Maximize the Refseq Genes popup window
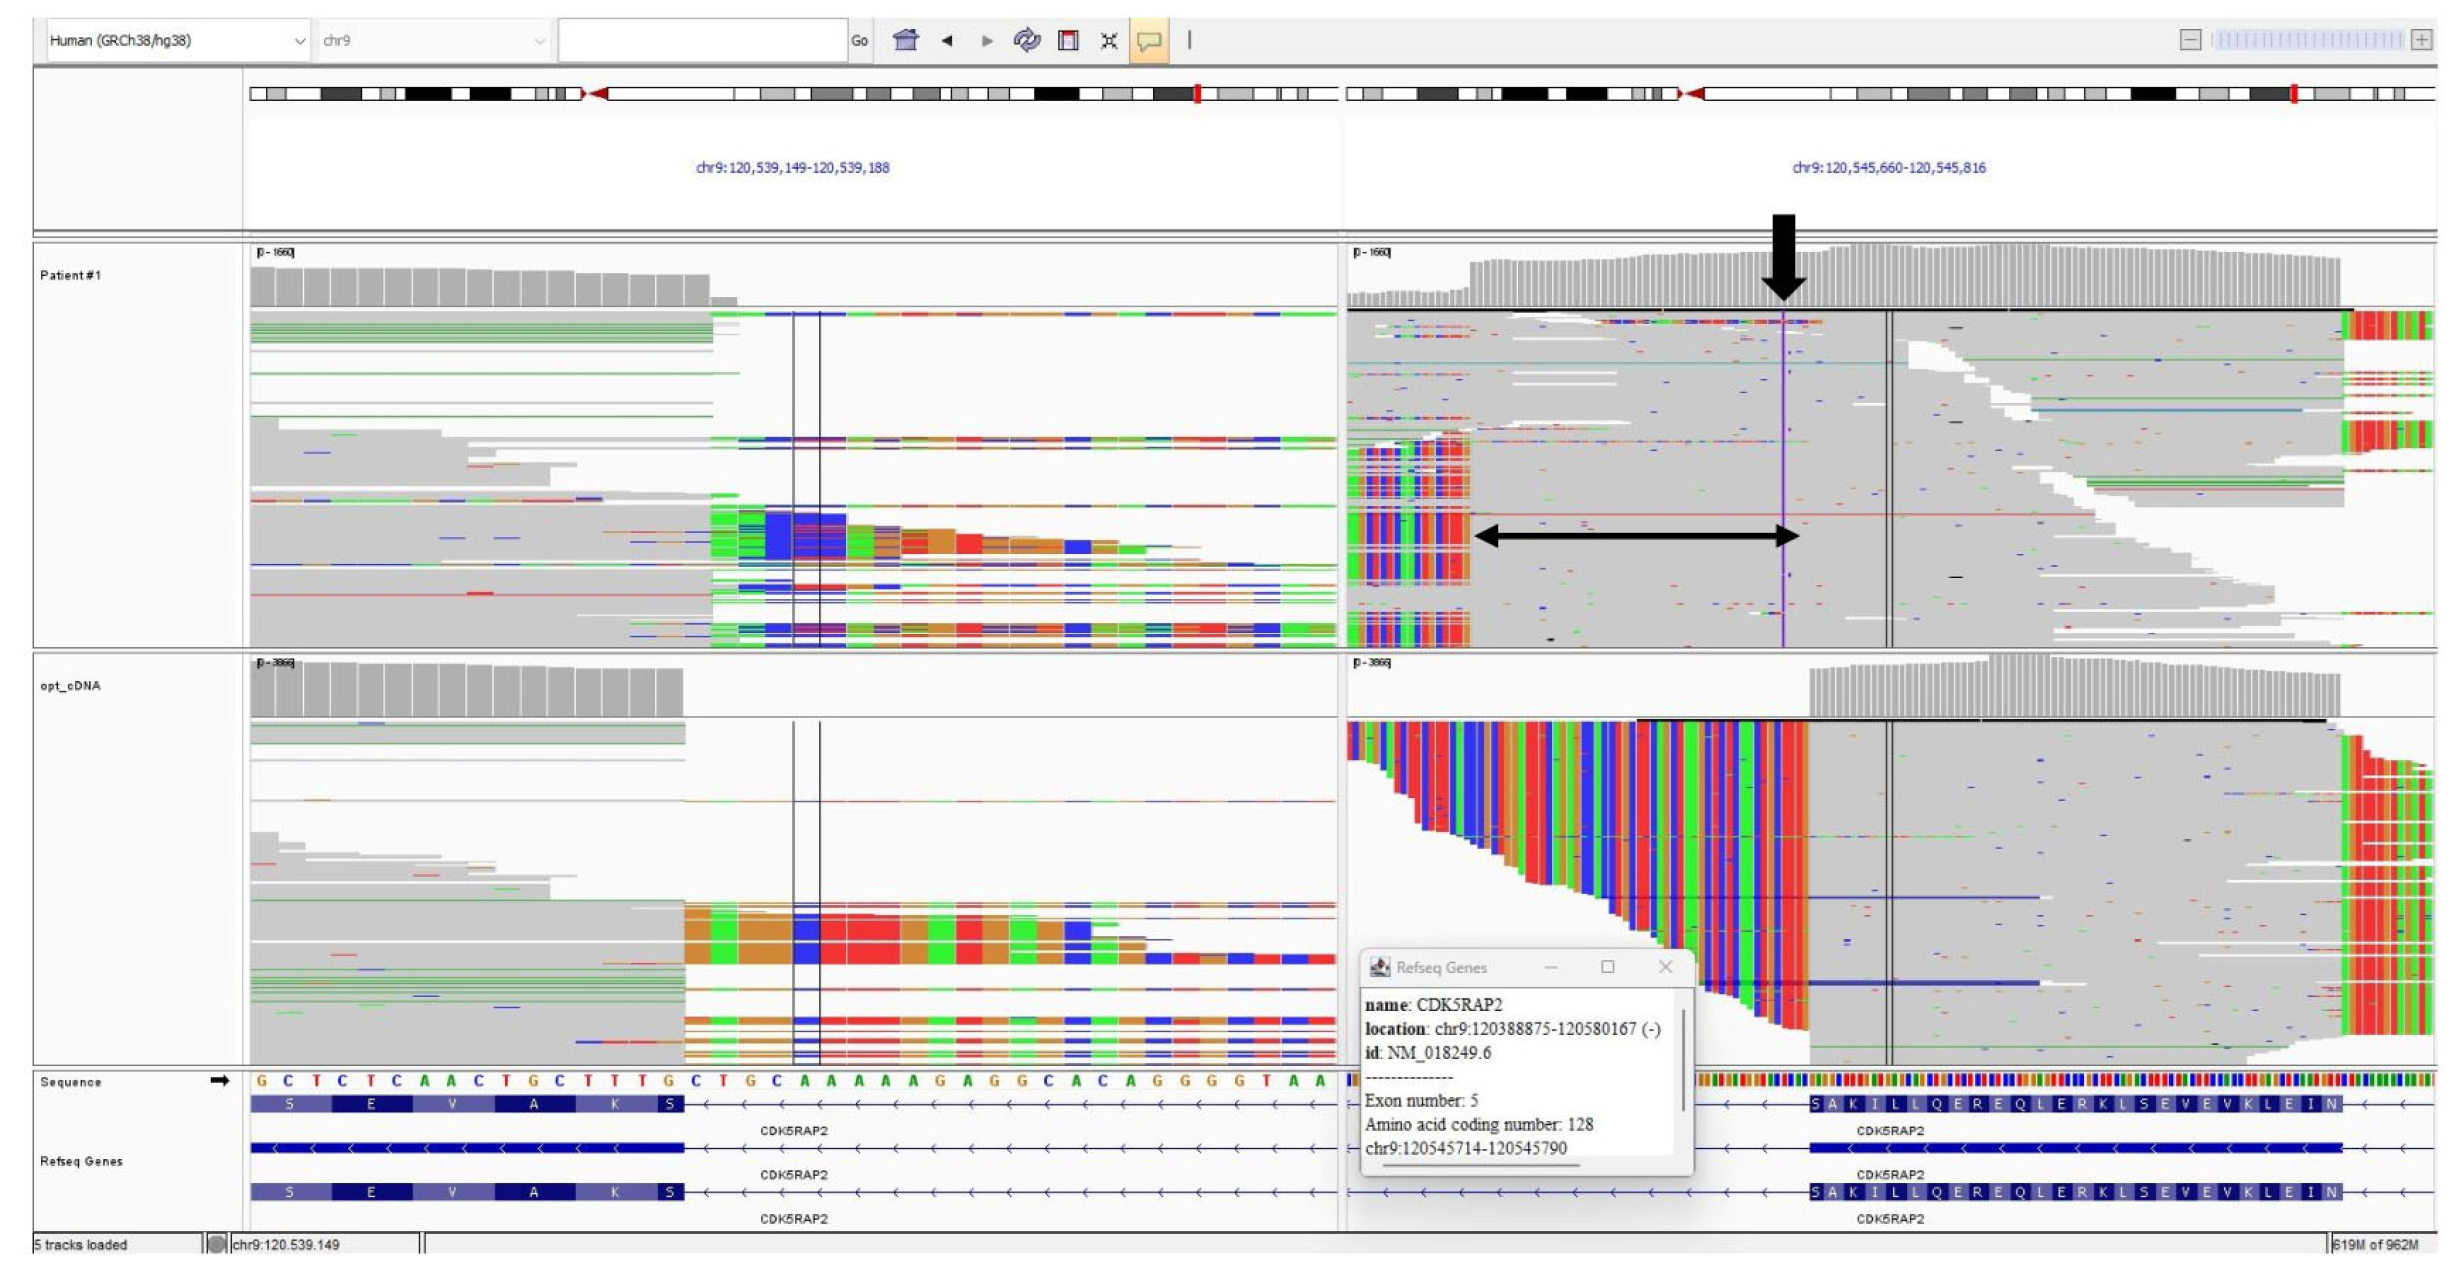 tap(1608, 967)
